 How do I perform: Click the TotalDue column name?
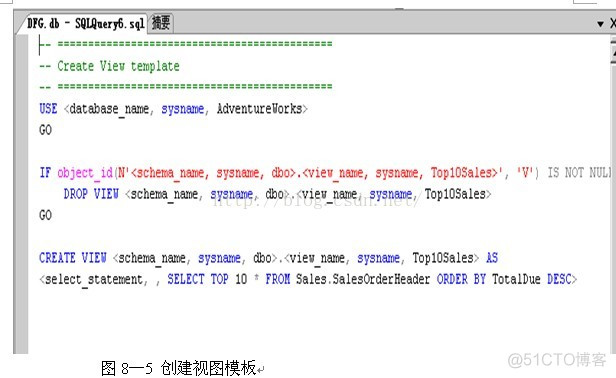pos(516,279)
